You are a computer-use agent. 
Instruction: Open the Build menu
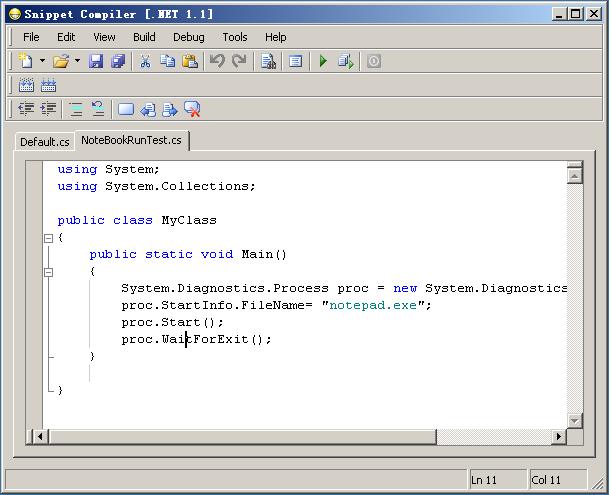coord(144,37)
